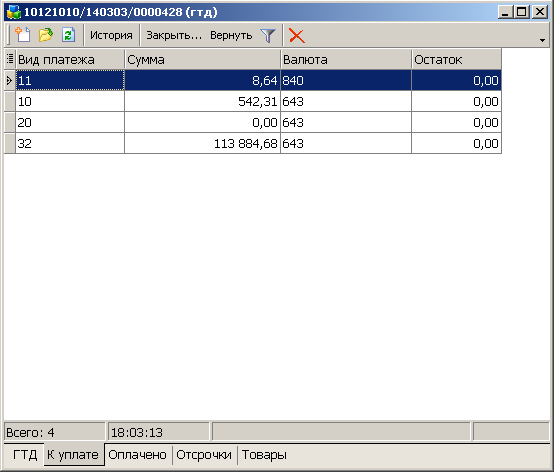Select payment type cell 32

pos(70,143)
